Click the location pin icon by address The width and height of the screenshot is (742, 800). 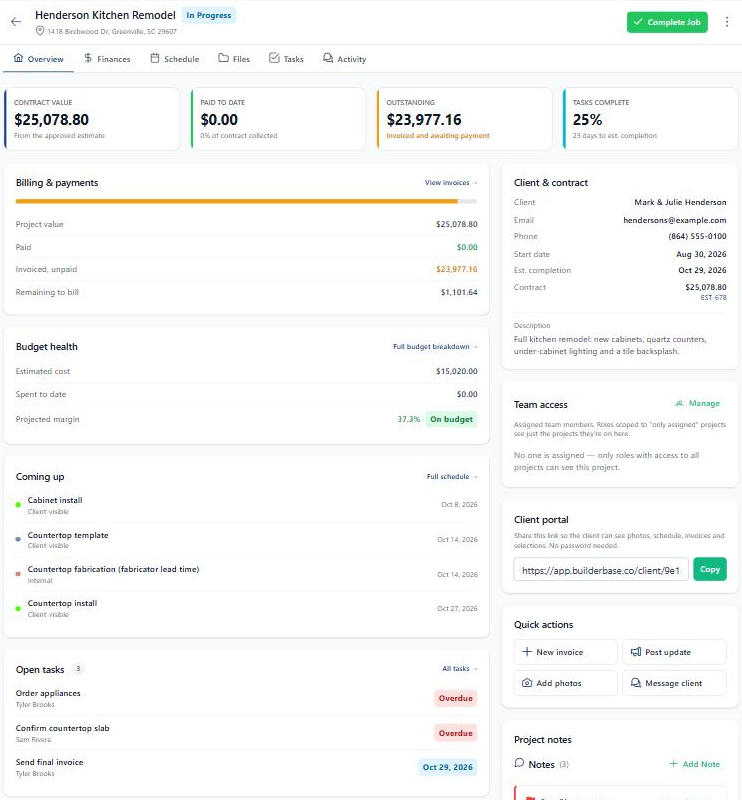(40, 31)
